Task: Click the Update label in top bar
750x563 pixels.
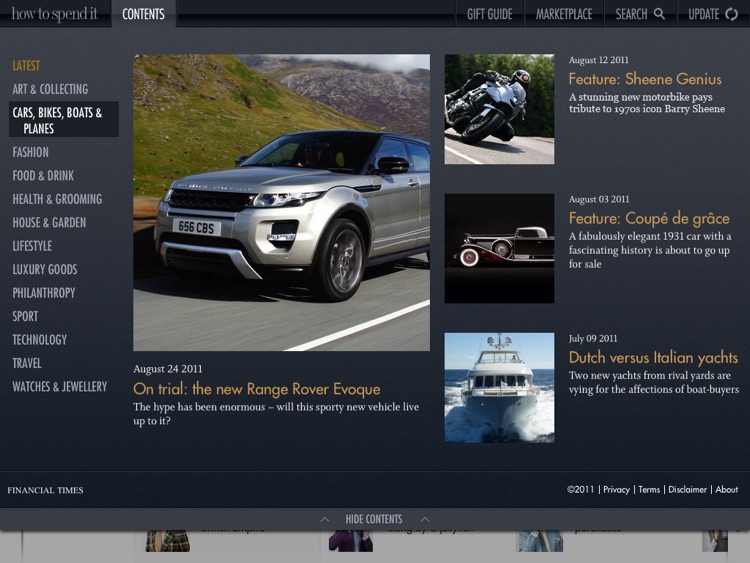Action: coord(704,14)
